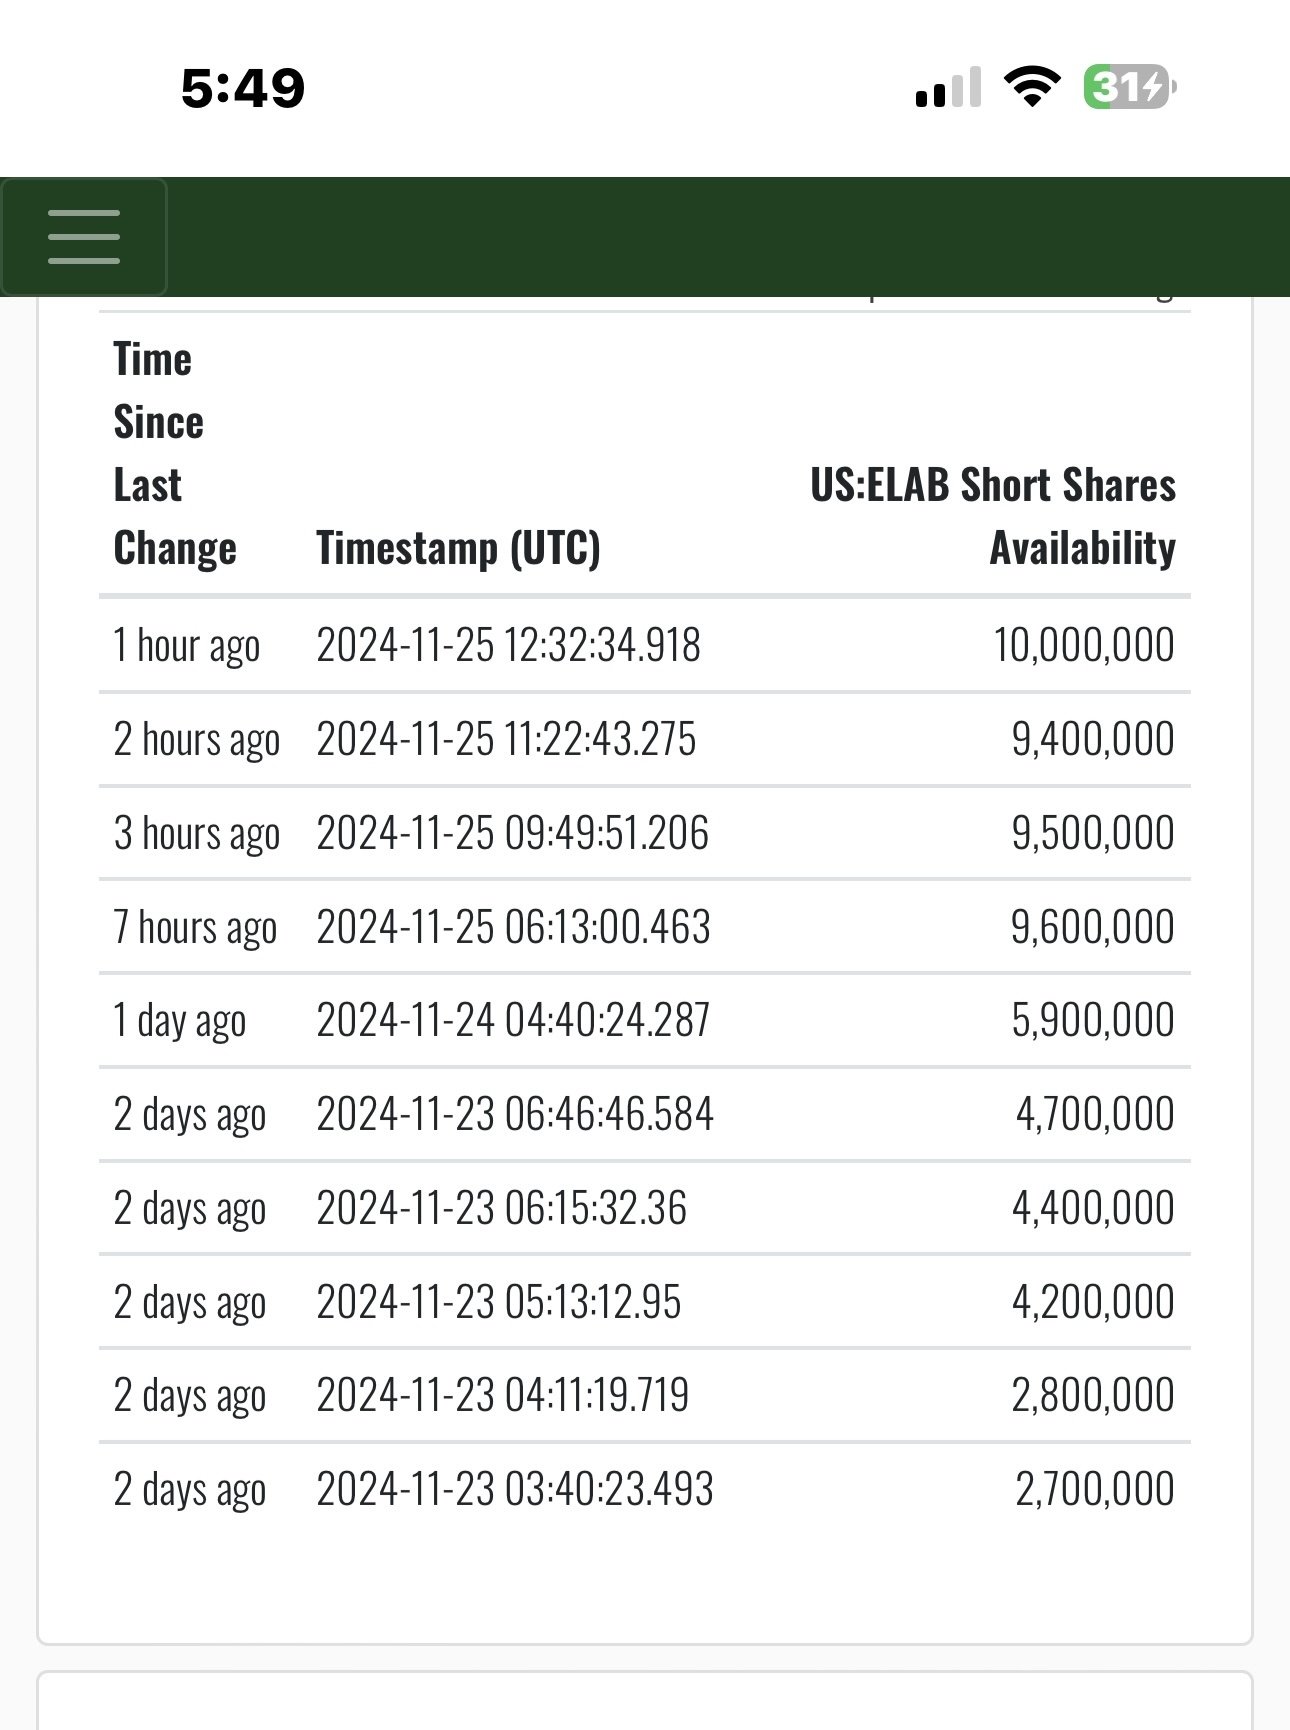This screenshot has height=1730, width=1290.
Task: Select the 4,400,000 availability value
Action: click(x=1093, y=1208)
